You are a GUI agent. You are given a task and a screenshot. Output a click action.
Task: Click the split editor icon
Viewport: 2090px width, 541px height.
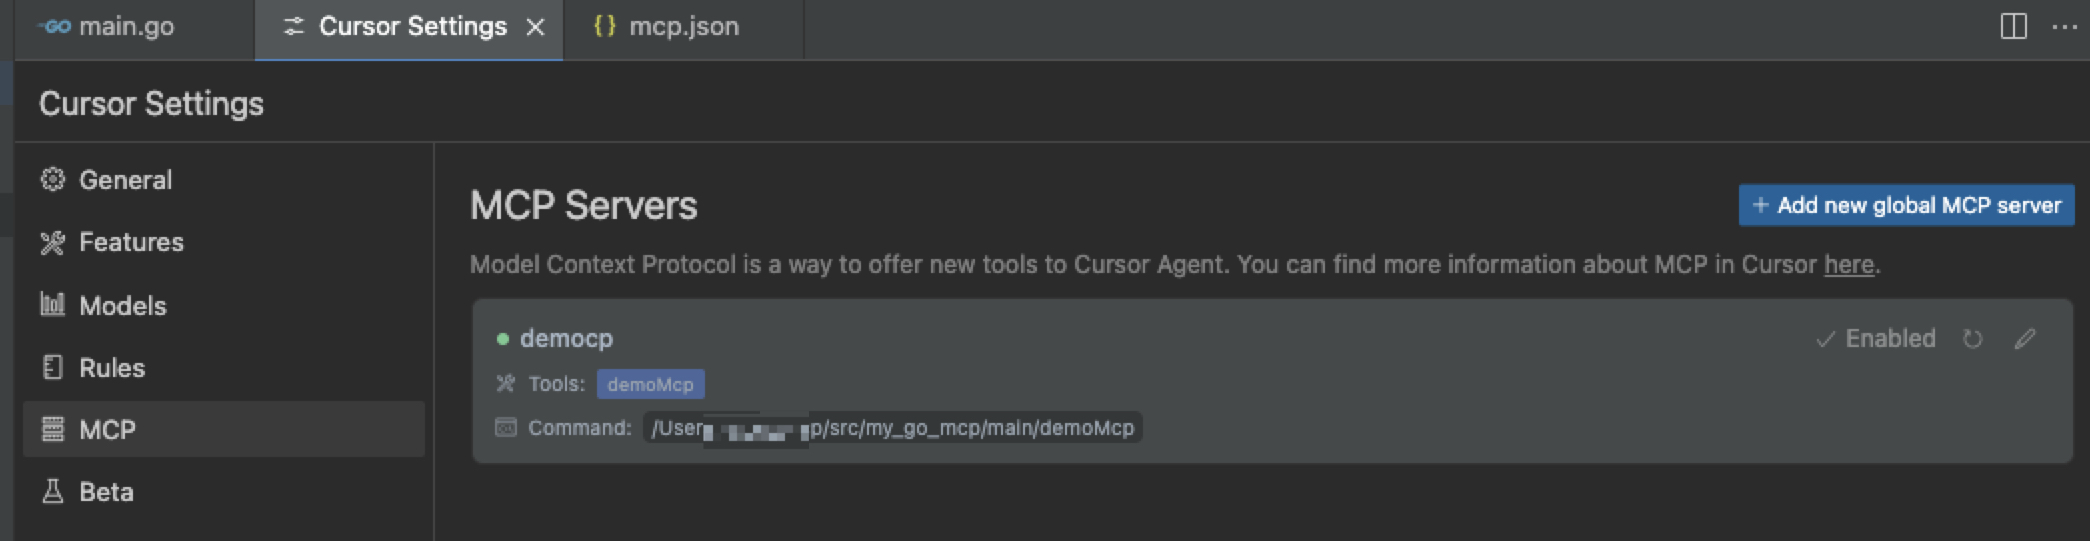[2013, 27]
